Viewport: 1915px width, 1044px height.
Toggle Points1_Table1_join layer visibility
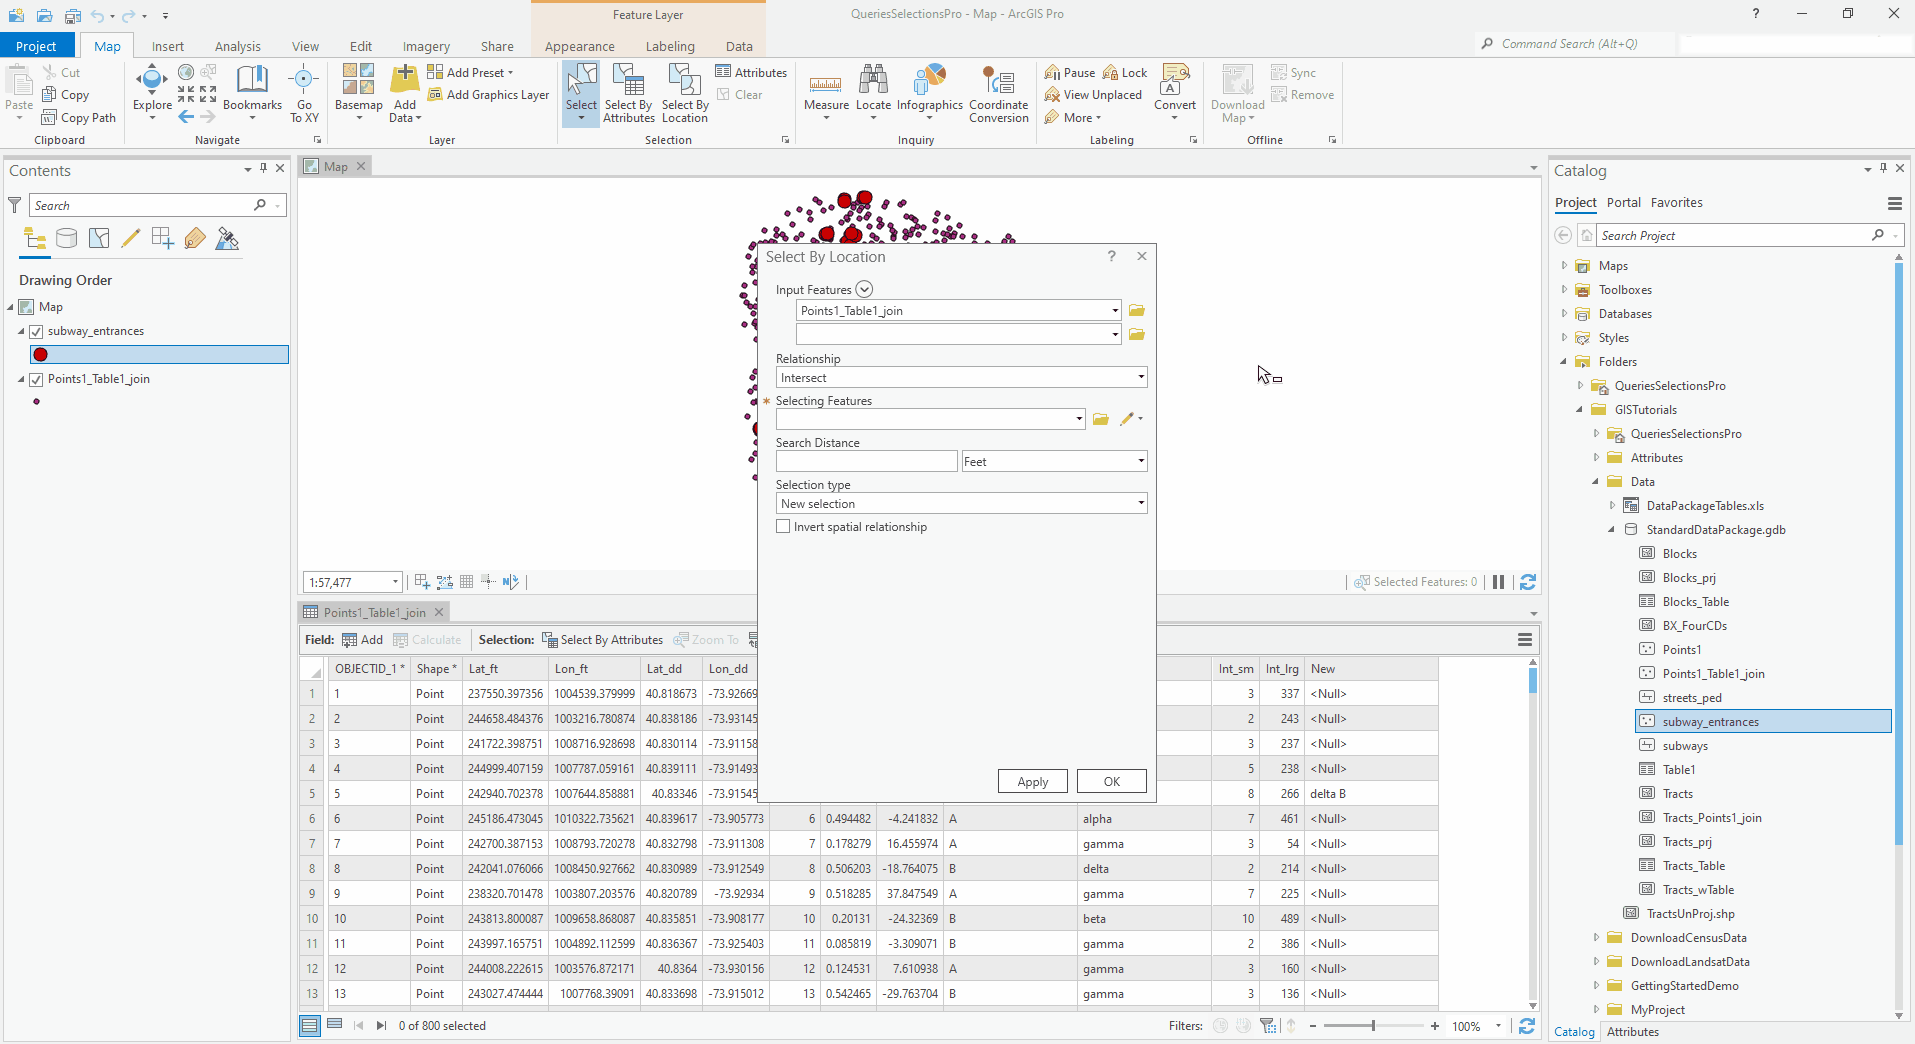(x=36, y=379)
